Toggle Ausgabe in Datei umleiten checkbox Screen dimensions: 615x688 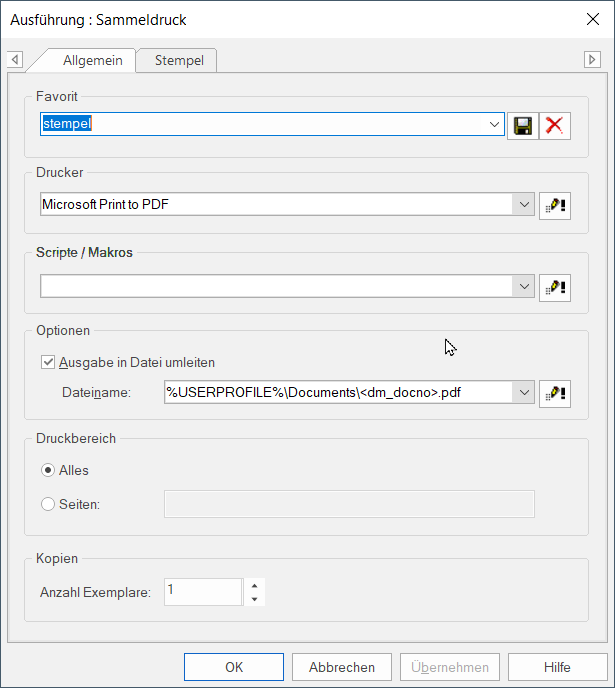pyautogui.click(x=48, y=363)
